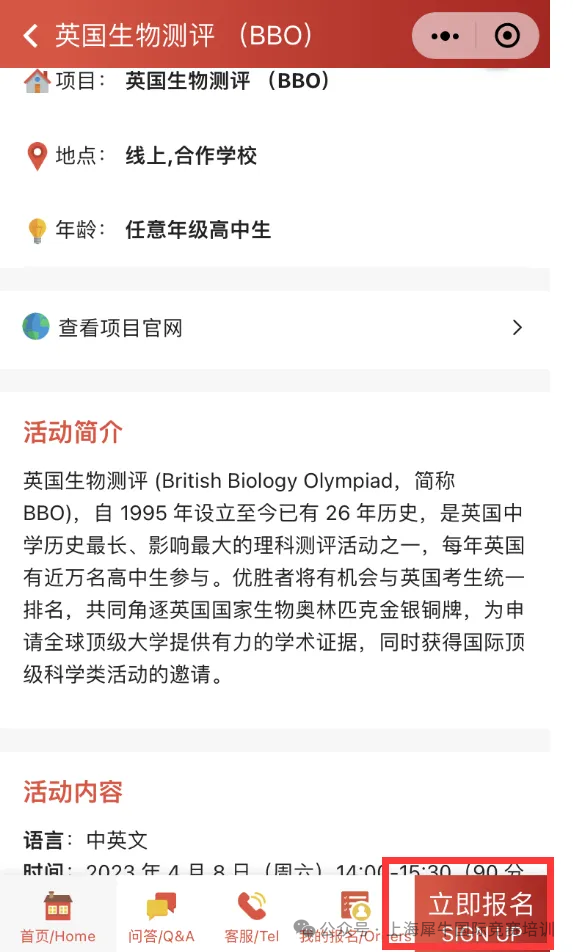Click the British Biology Olympiad description paragraph

click(274, 577)
